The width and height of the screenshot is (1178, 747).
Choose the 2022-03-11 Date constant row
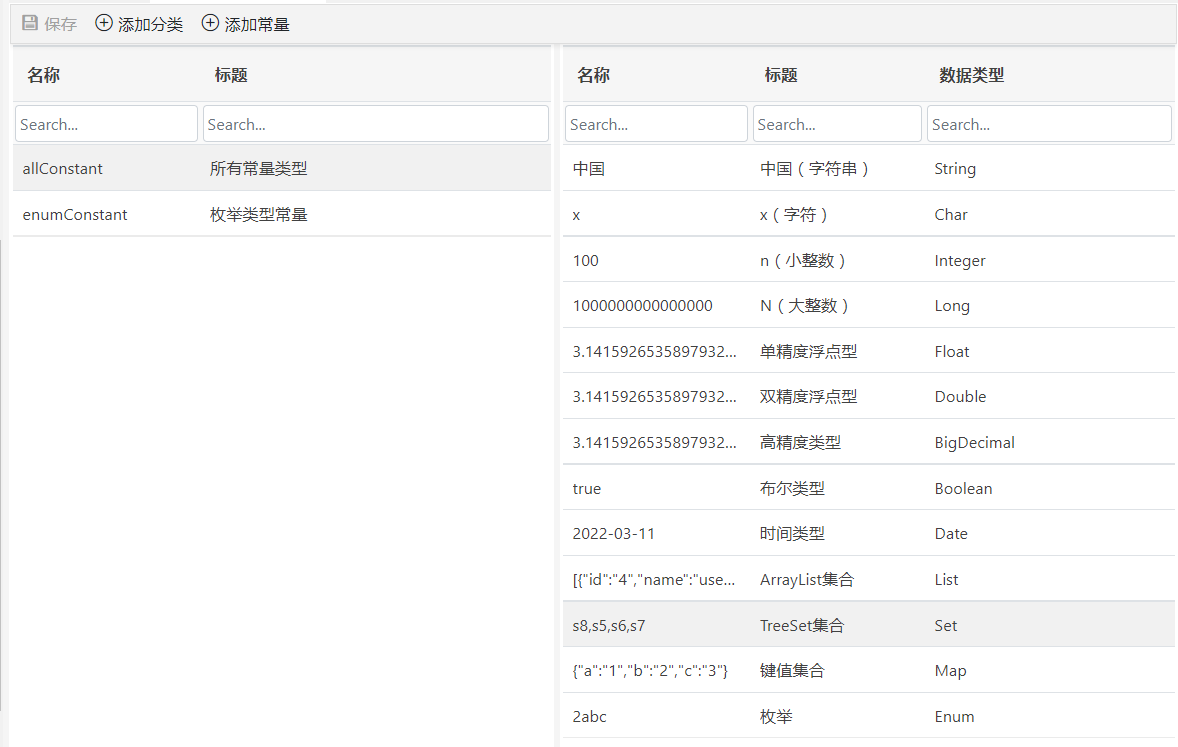coord(868,534)
